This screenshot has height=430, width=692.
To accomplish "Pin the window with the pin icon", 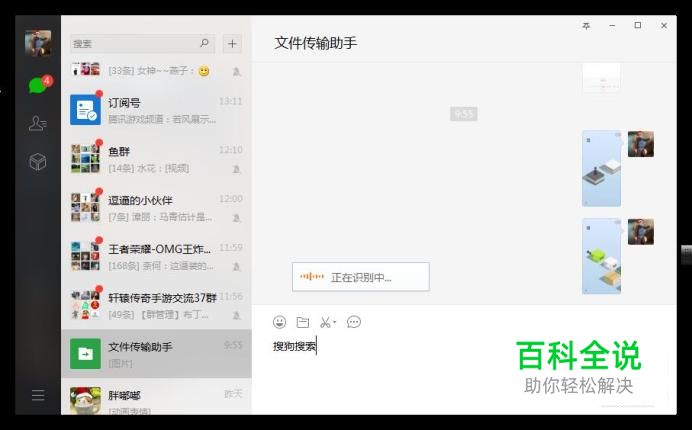I will 586,26.
